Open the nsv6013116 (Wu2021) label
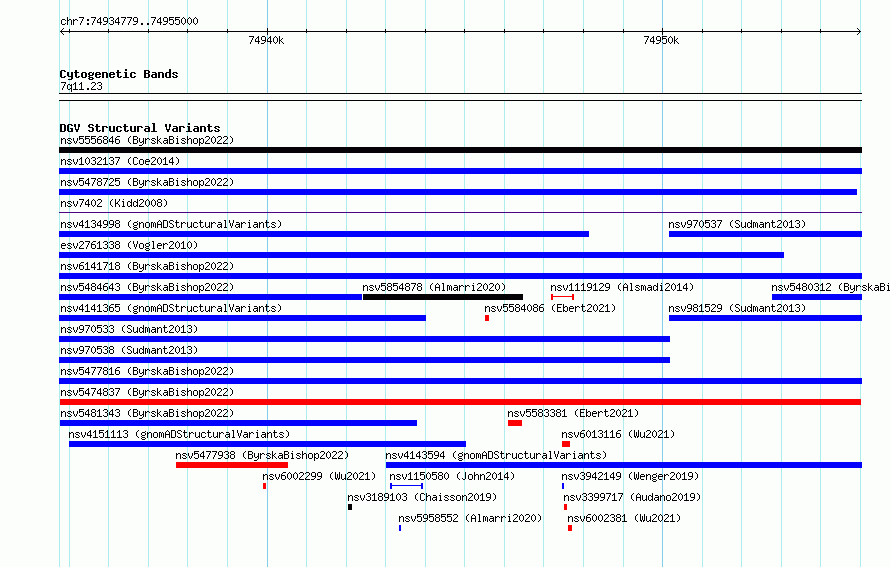Image resolution: width=890 pixels, height=567 pixels. click(618, 434)
